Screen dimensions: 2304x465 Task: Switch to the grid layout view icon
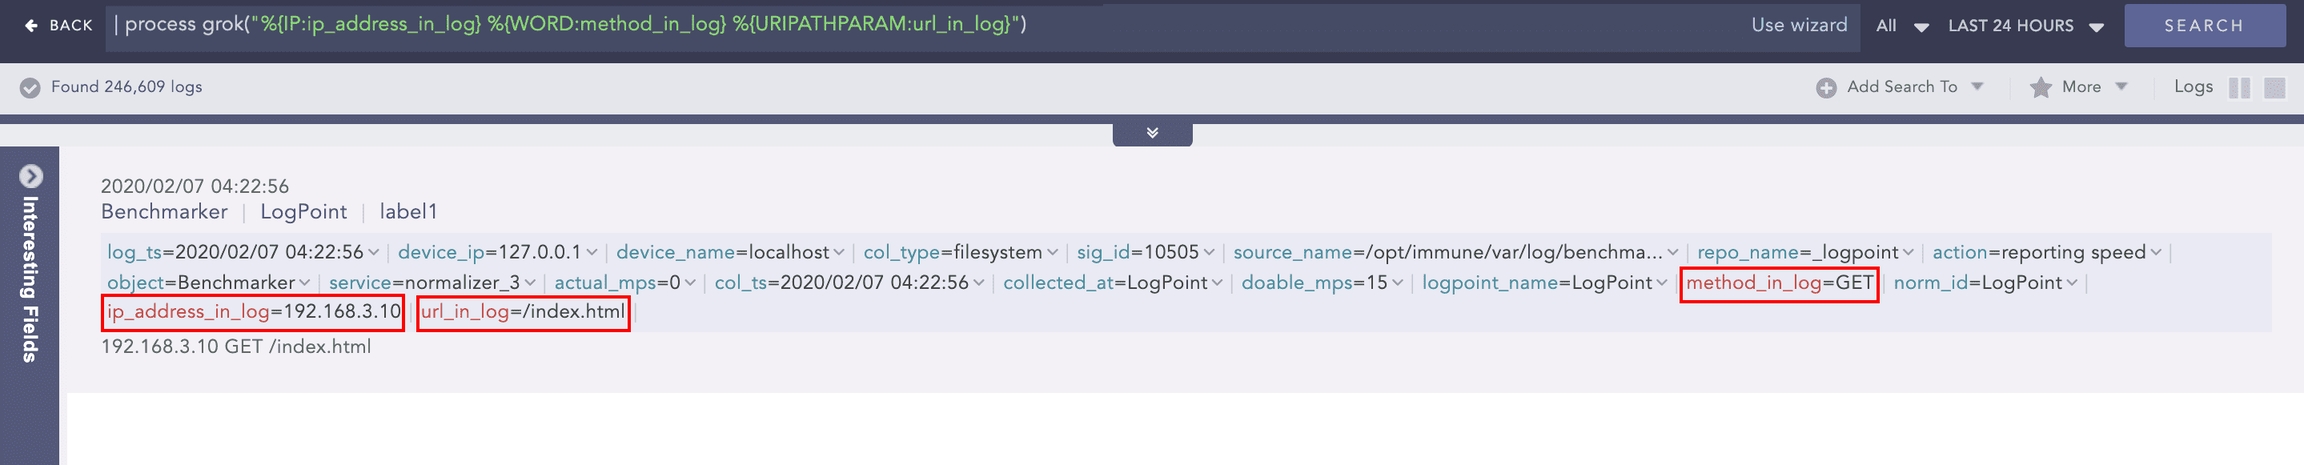pyautogui.click(x=2275, y=88)
